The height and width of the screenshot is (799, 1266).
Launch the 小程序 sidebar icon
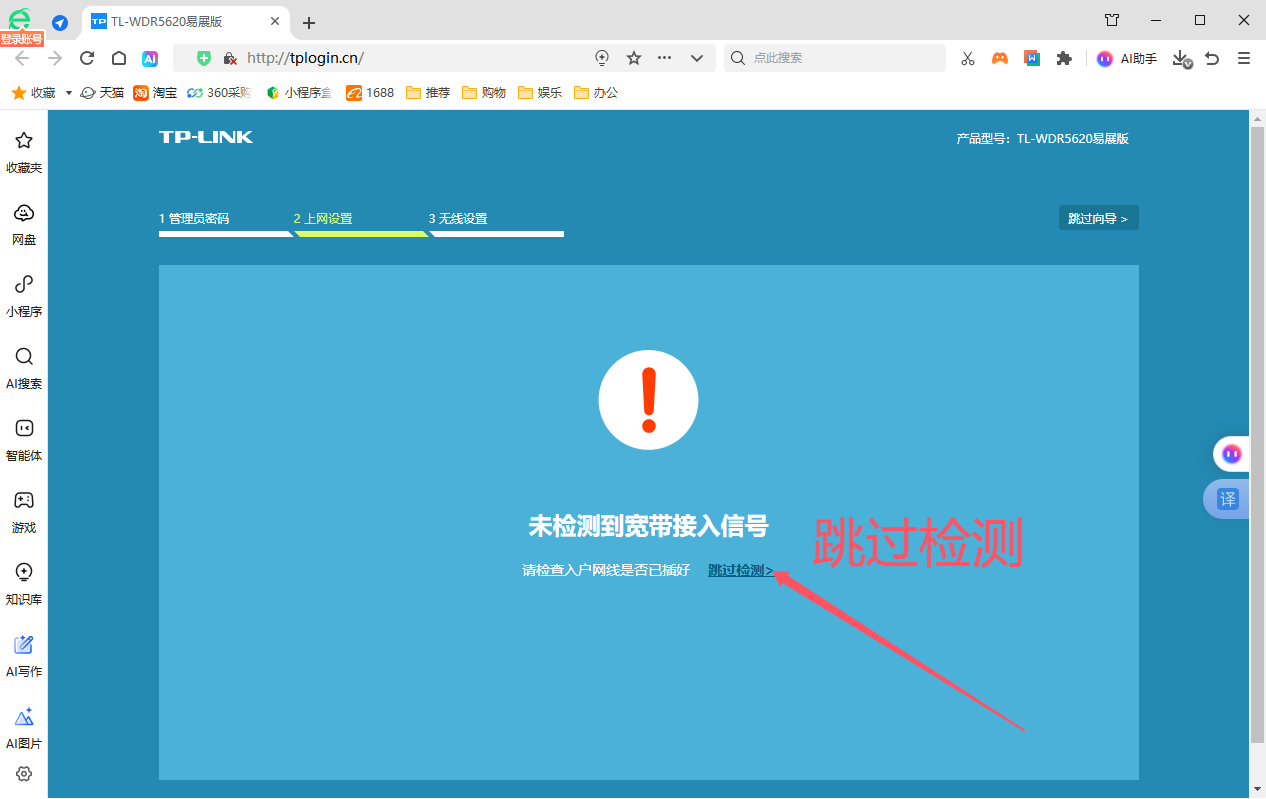coord(24,296)
